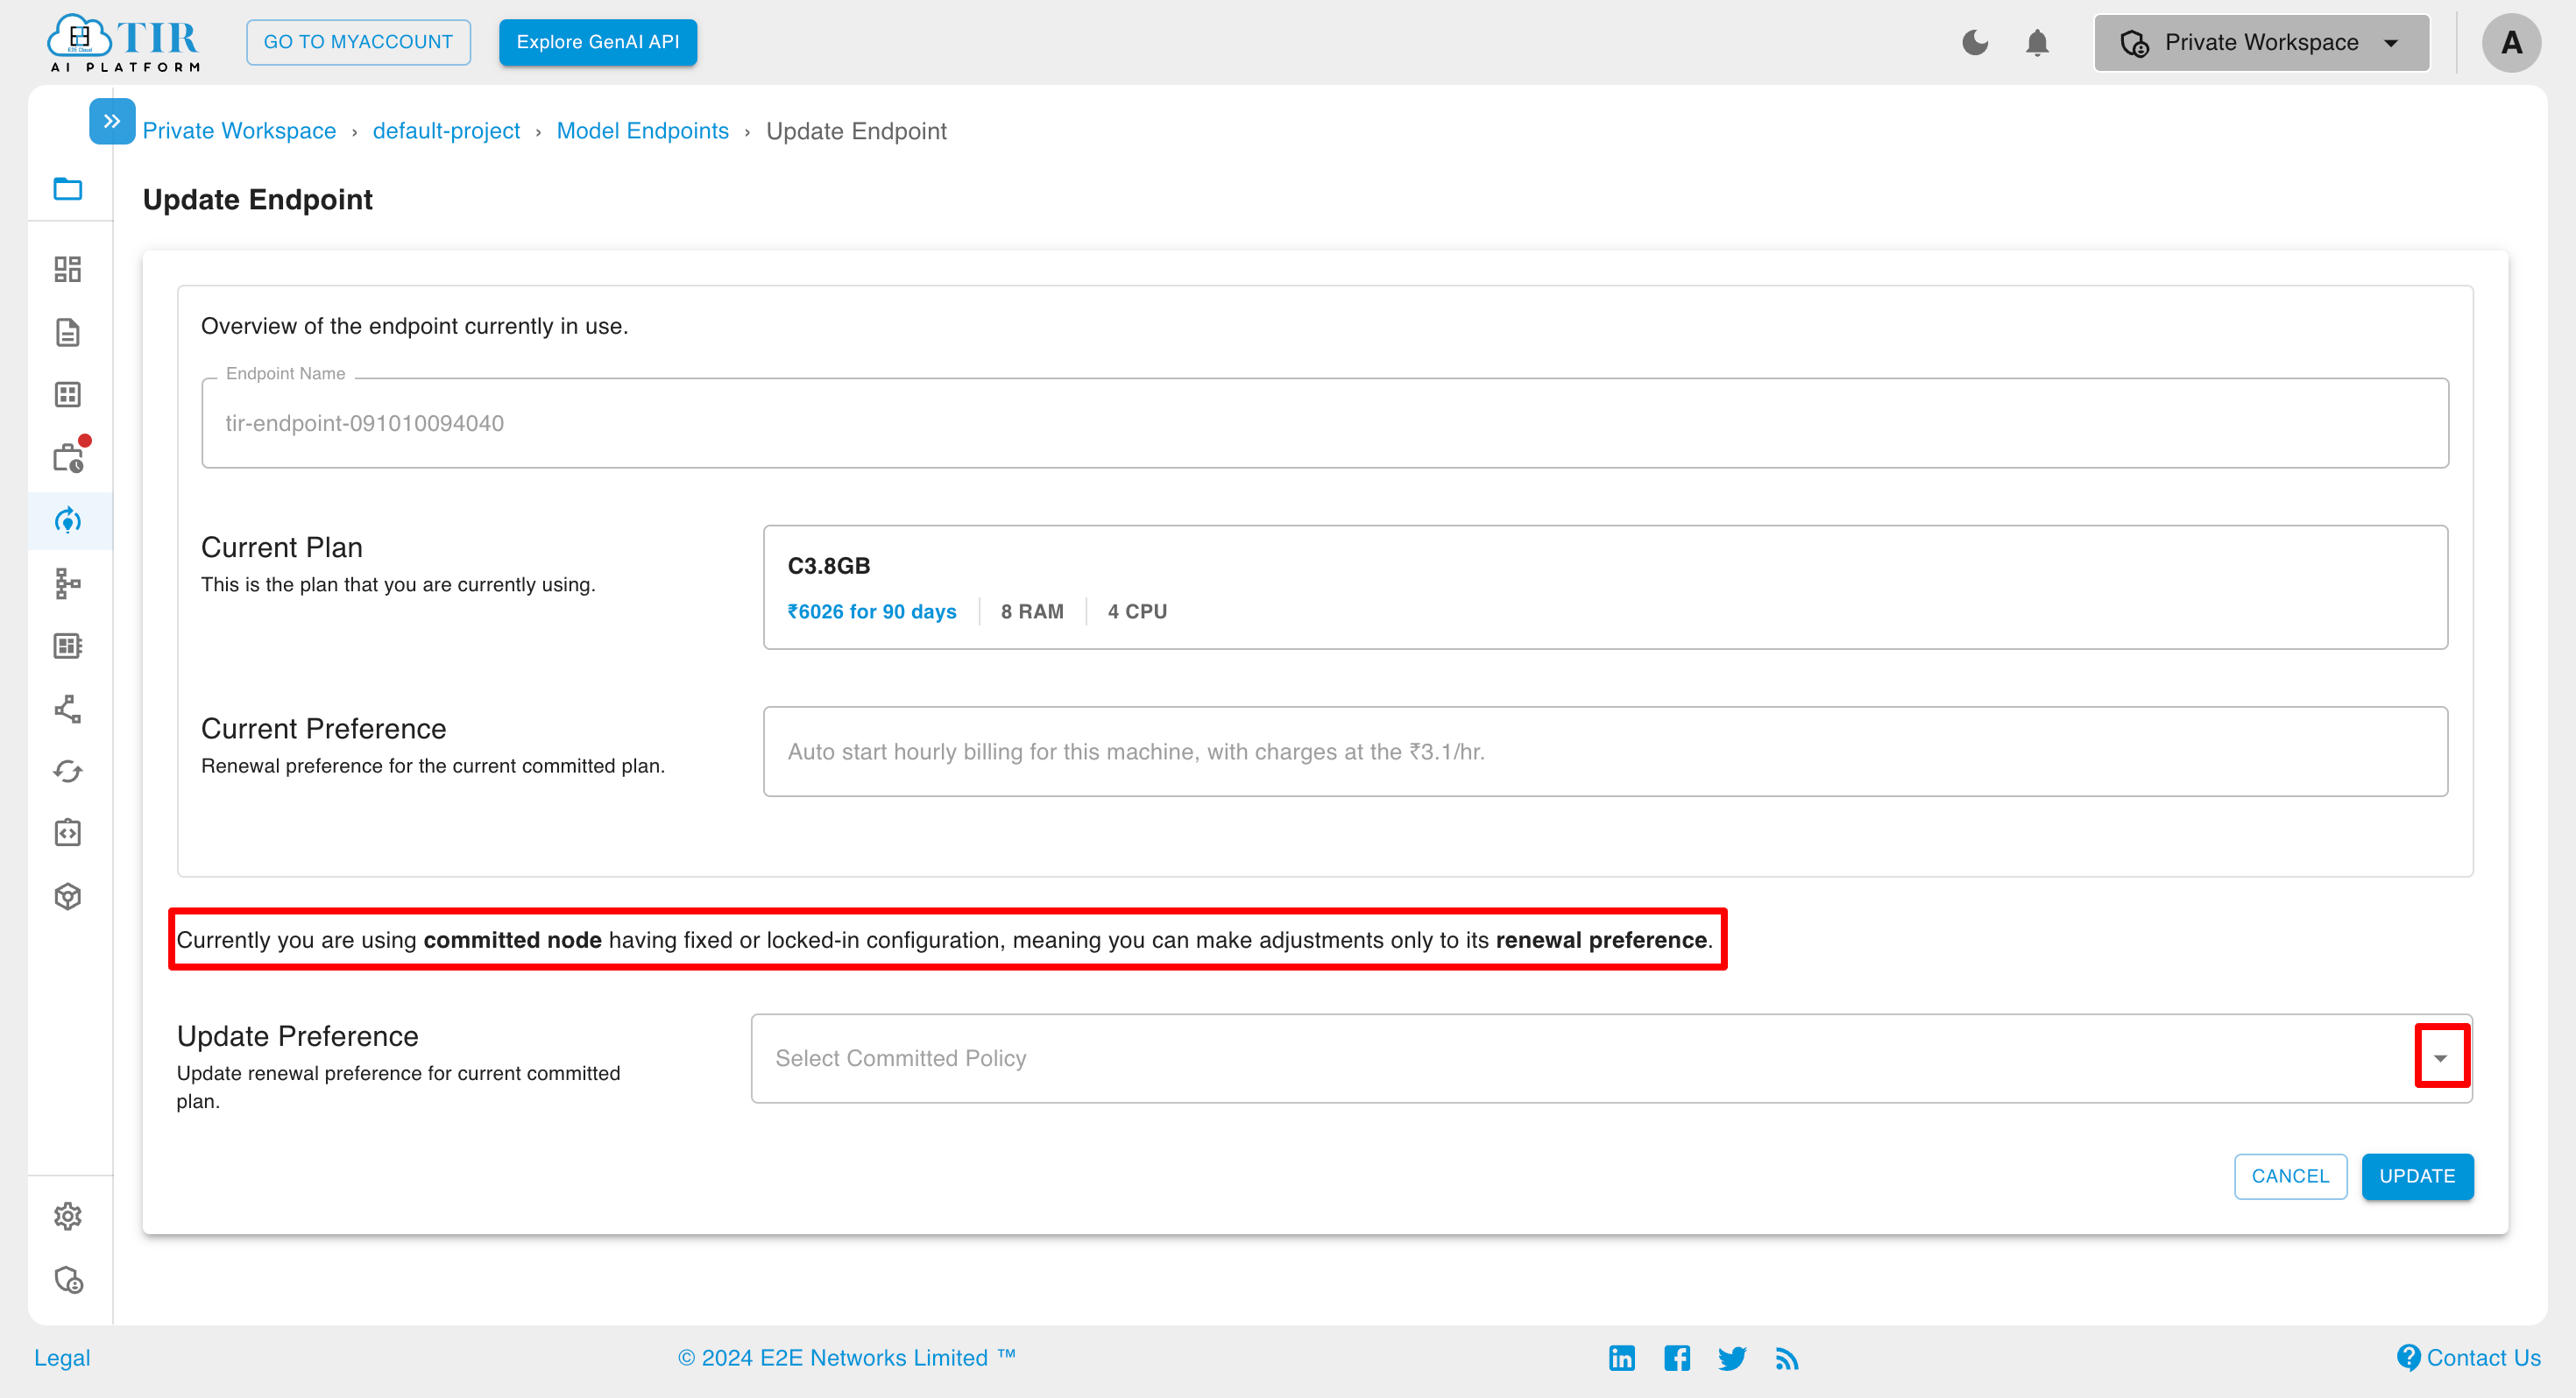Click Explore GenAI API button

pyautogui.click(x=598, y=41)
